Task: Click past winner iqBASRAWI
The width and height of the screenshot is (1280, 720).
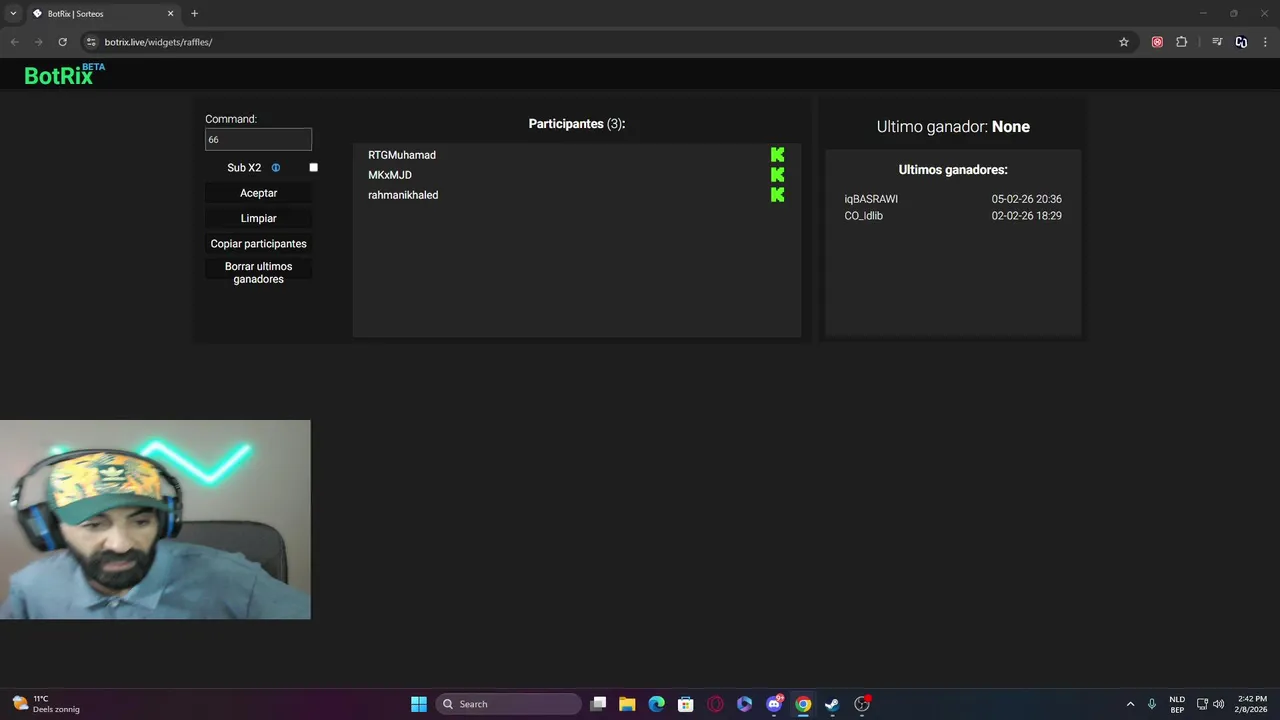Action: point(871,199)
